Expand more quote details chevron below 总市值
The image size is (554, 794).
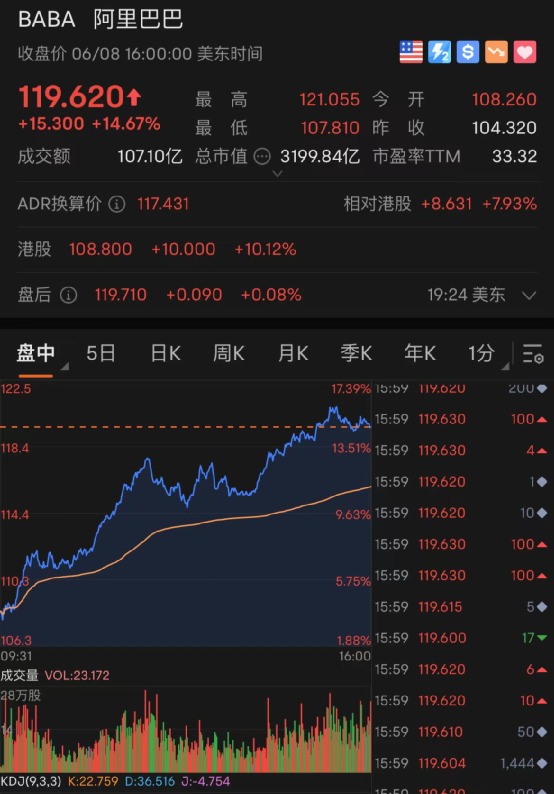pos(277,174)
